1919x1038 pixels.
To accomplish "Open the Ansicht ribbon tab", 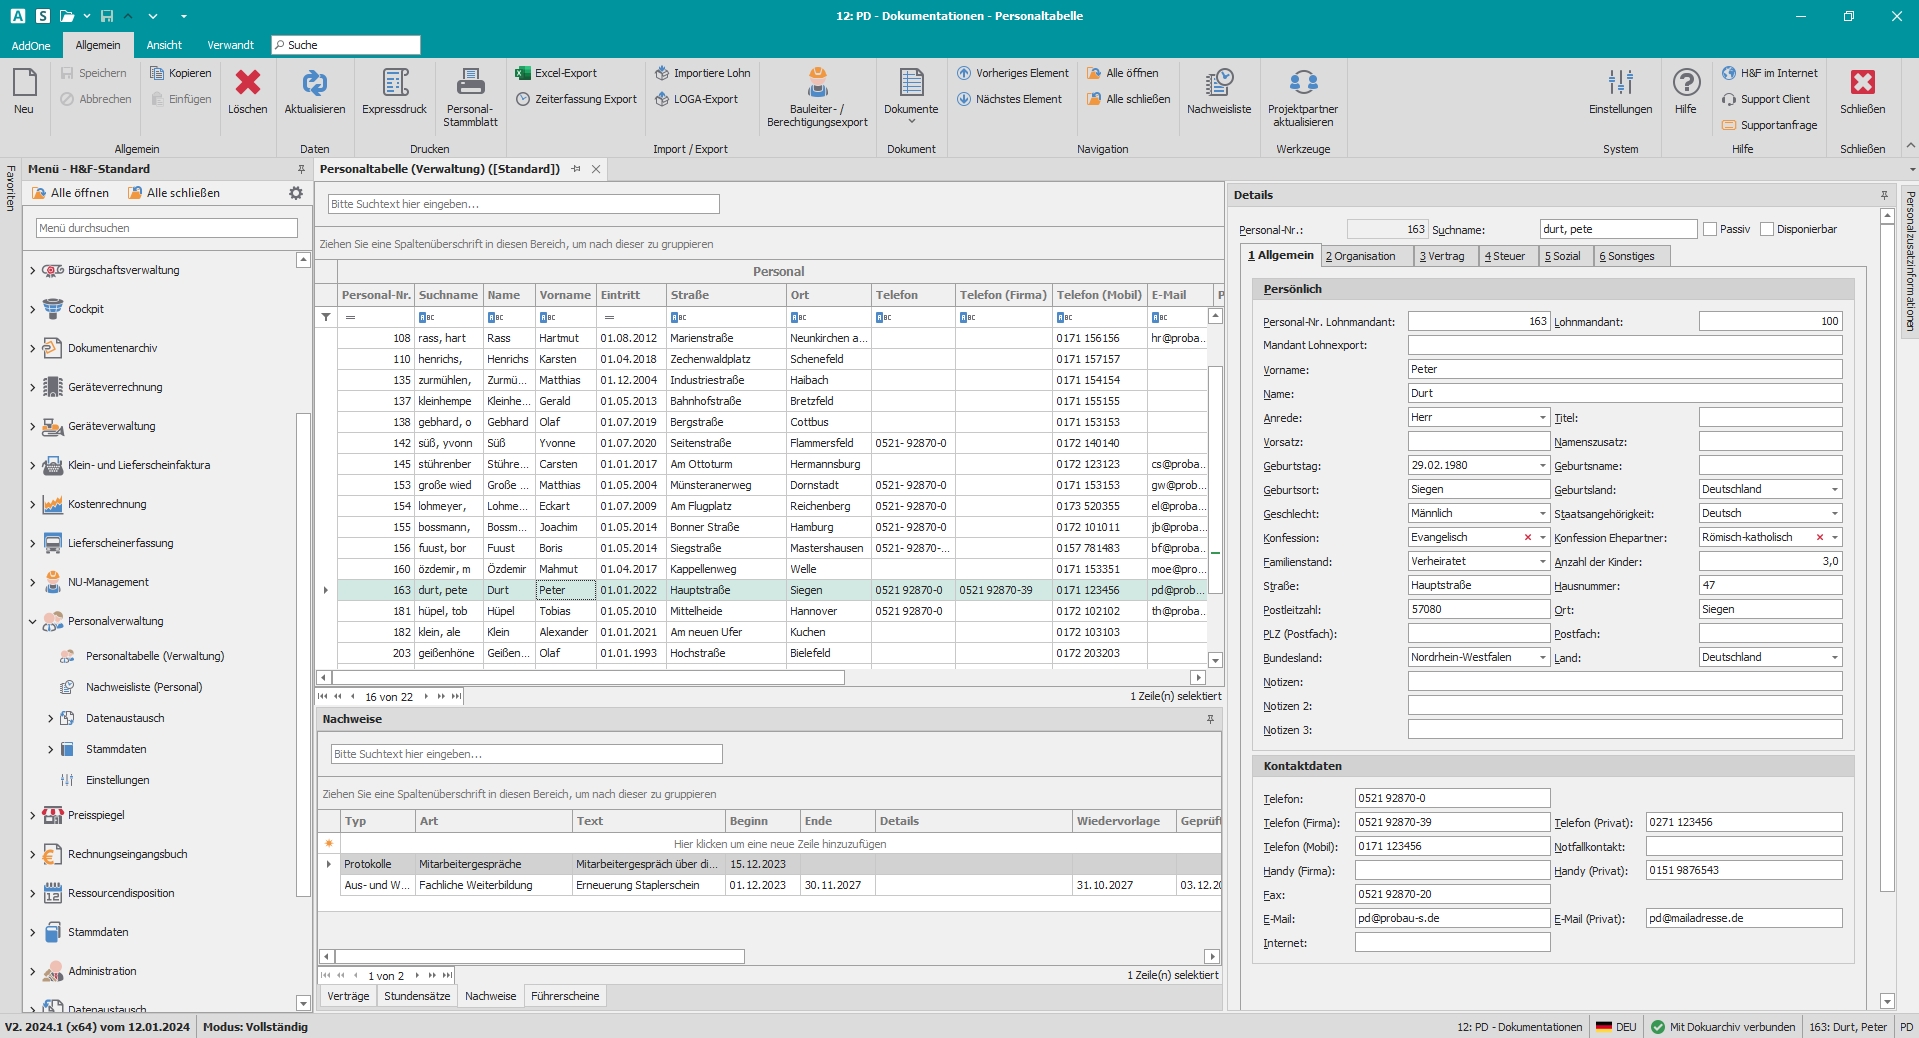I will 164,45.
